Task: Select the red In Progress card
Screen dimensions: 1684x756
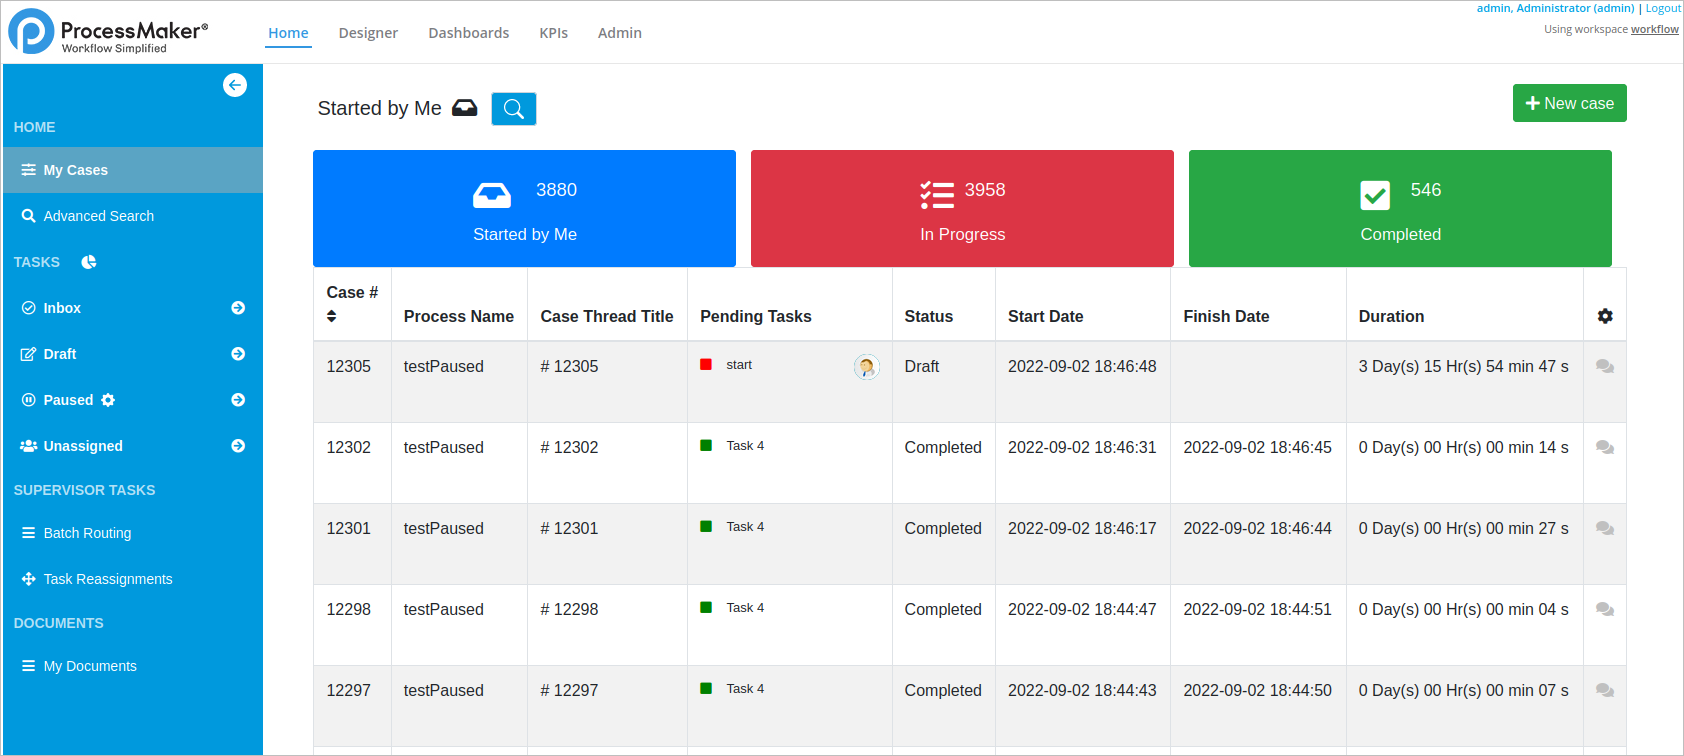Action: (962, 208)
